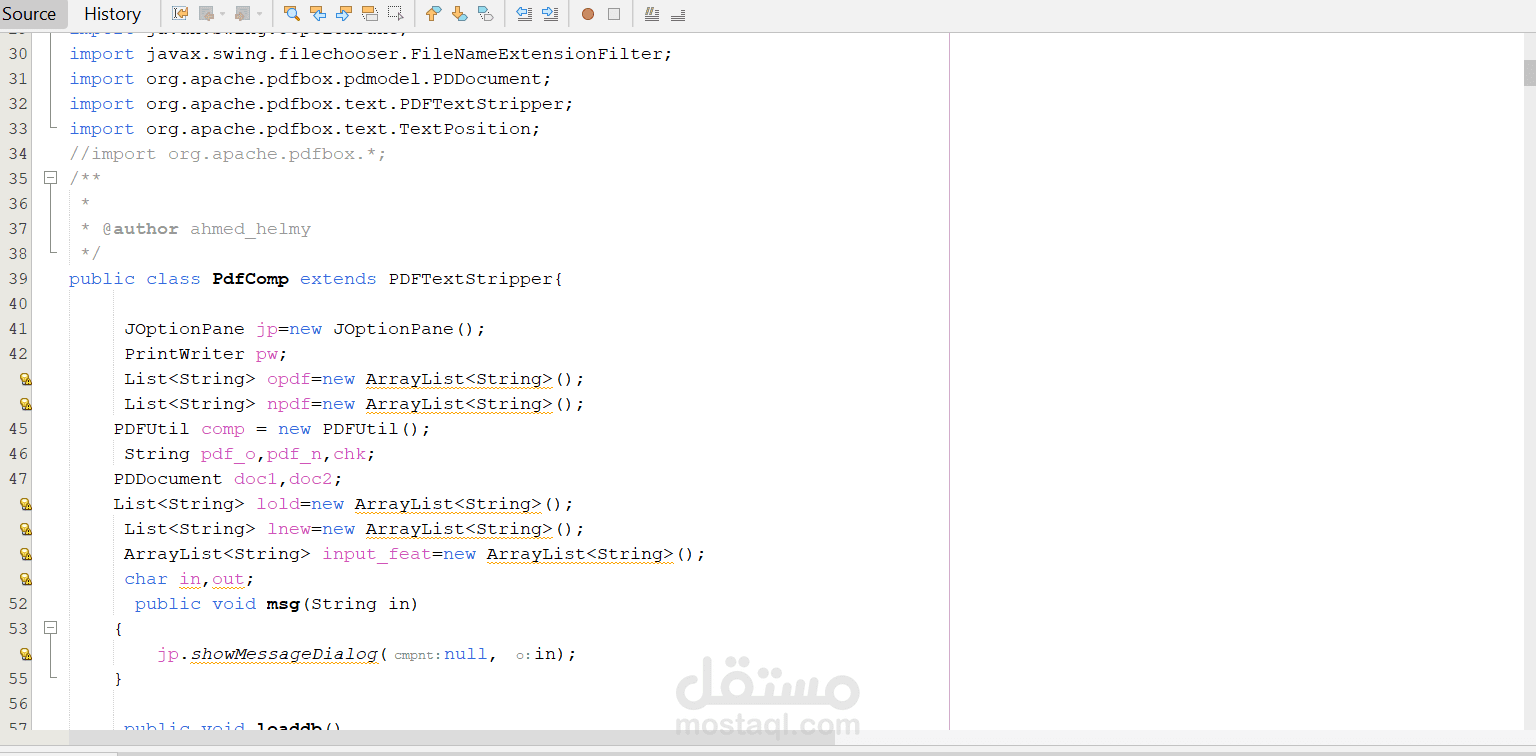Shift the line right
1536x756 pixels.
tap(550, 14)
